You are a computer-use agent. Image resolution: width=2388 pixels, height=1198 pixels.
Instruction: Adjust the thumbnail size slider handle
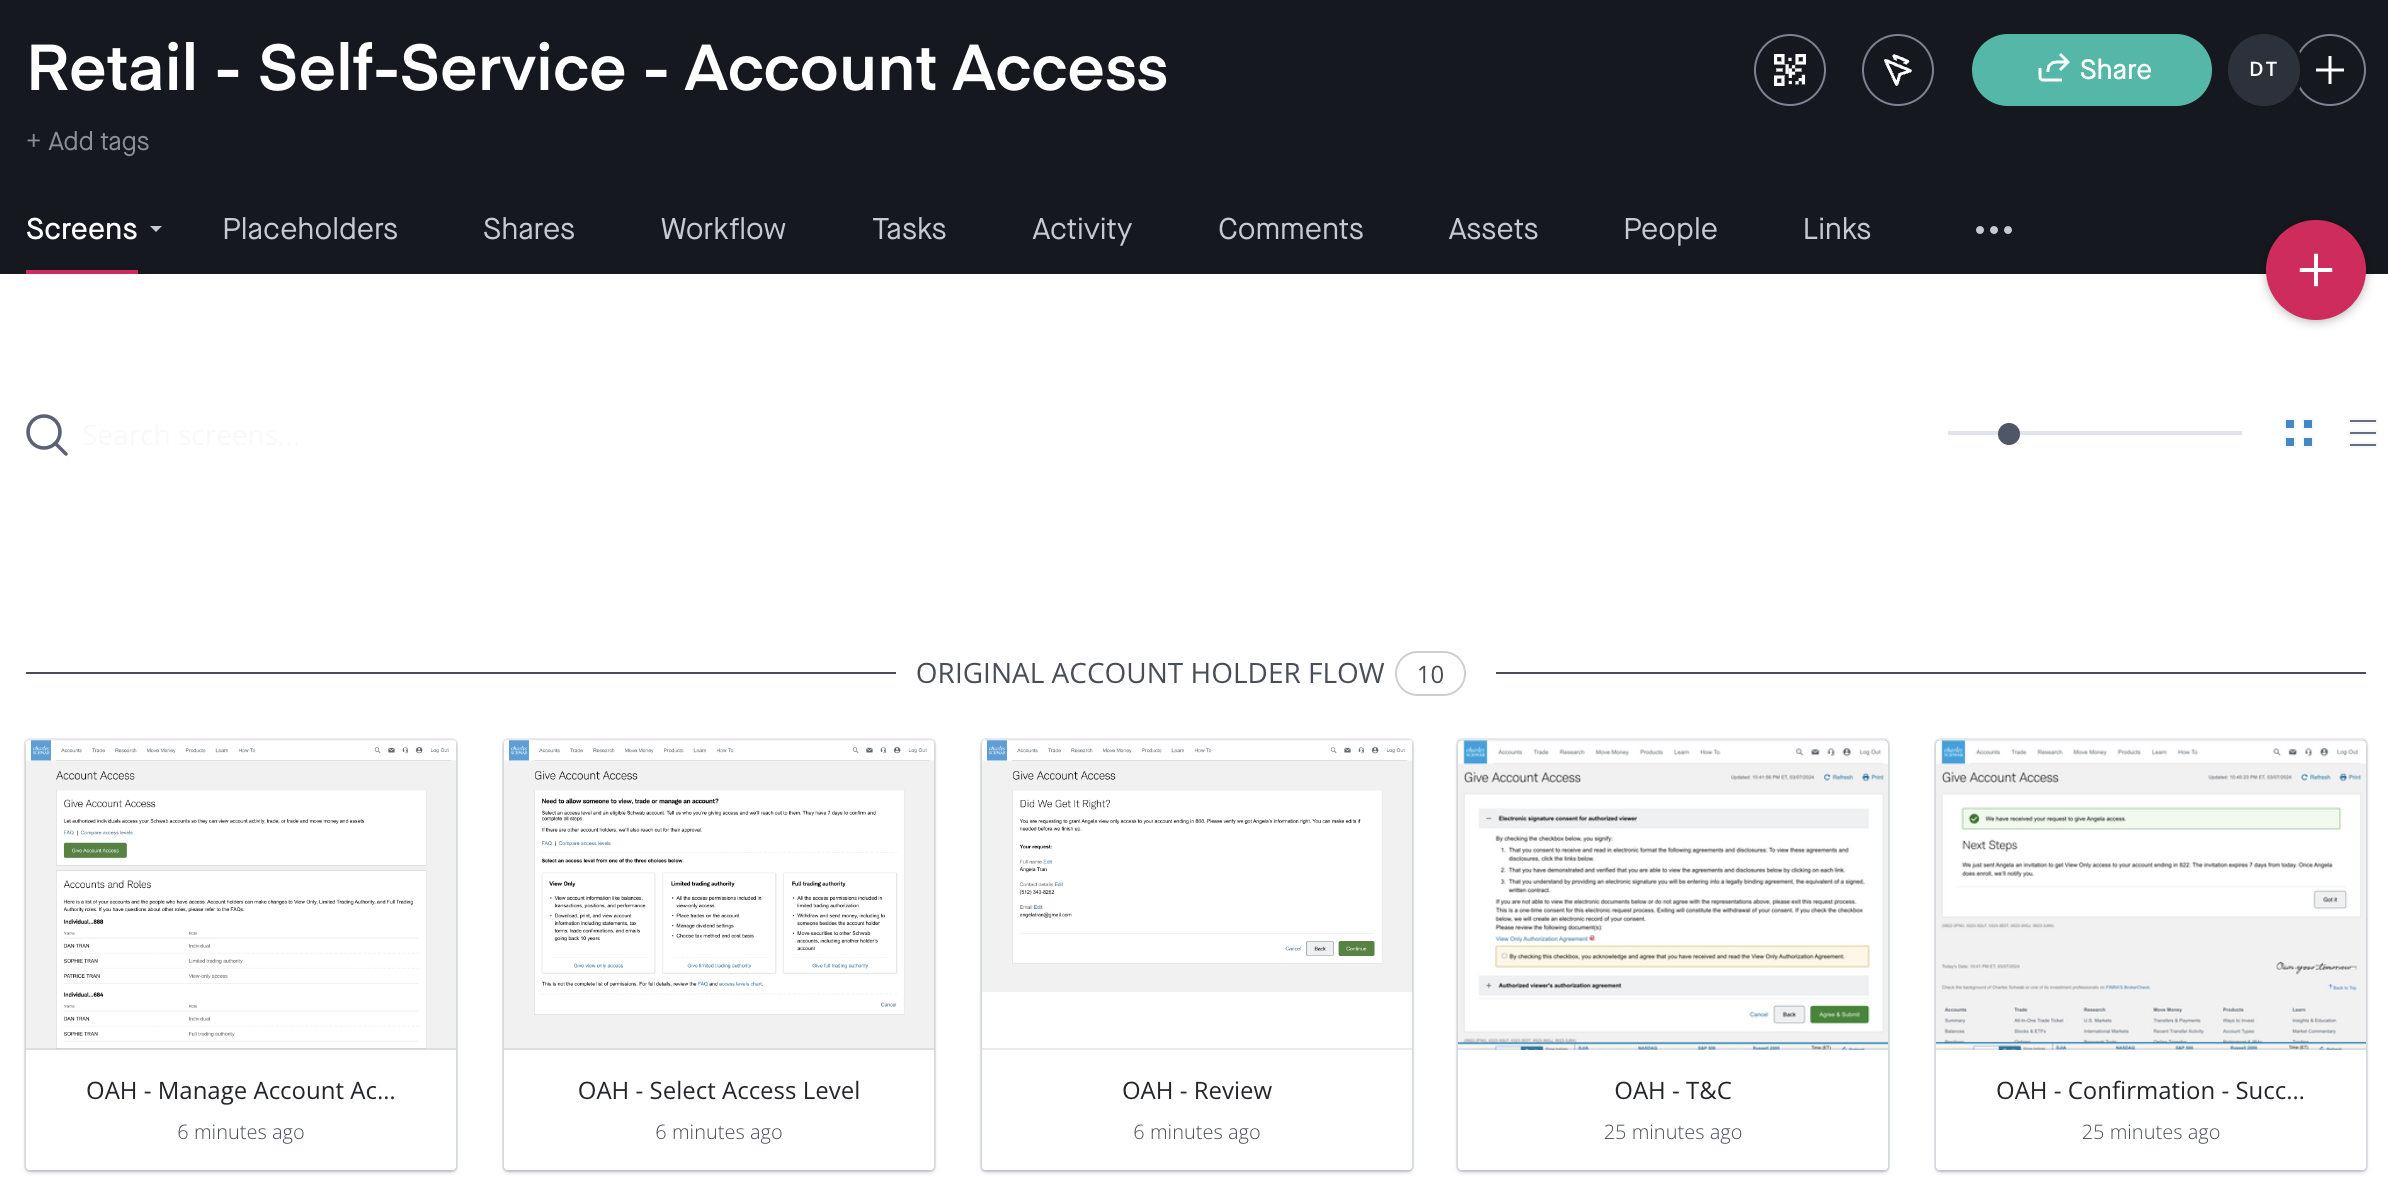point(2008,434)
